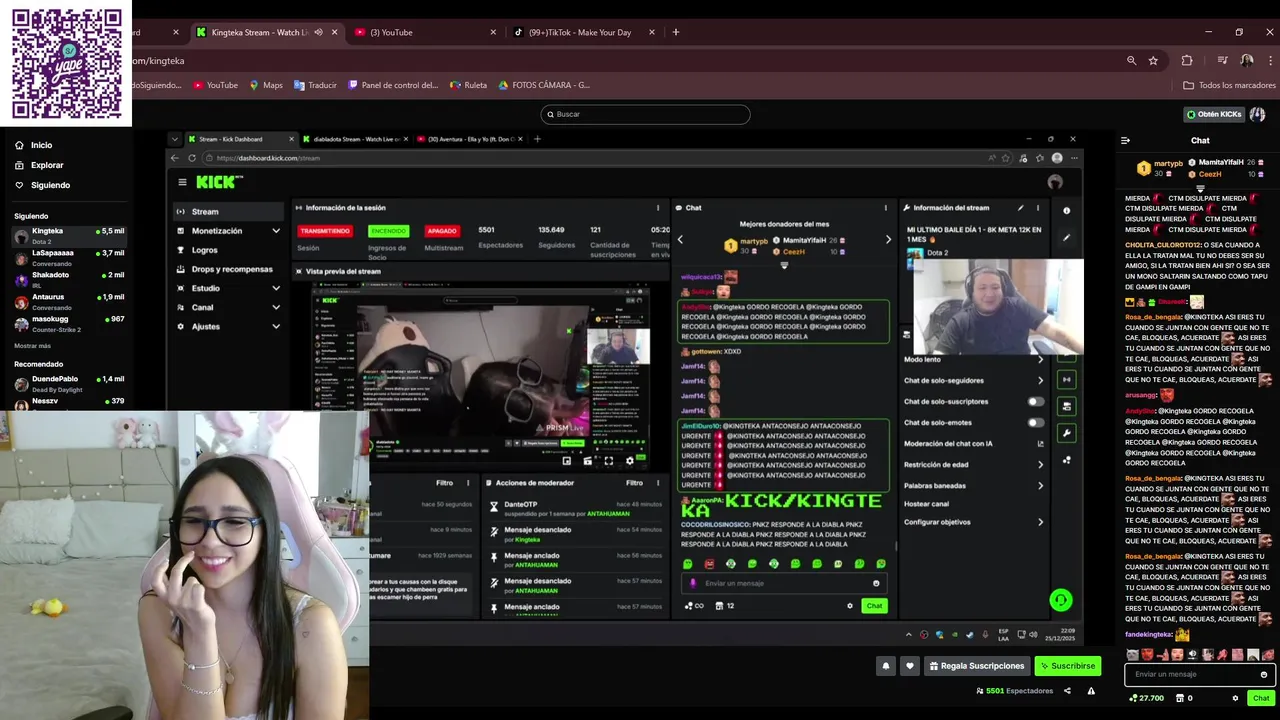Select Stream in the dashboard sidebar
This screenshot has height=720, width=1280.
(228, 211)
